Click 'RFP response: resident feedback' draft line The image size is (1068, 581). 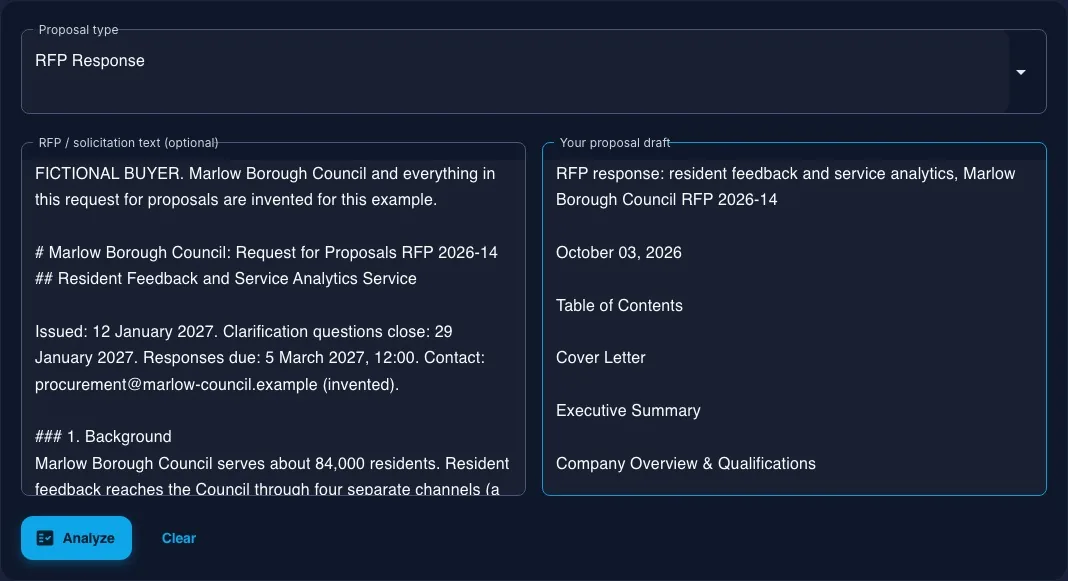(x=785, y=174)
